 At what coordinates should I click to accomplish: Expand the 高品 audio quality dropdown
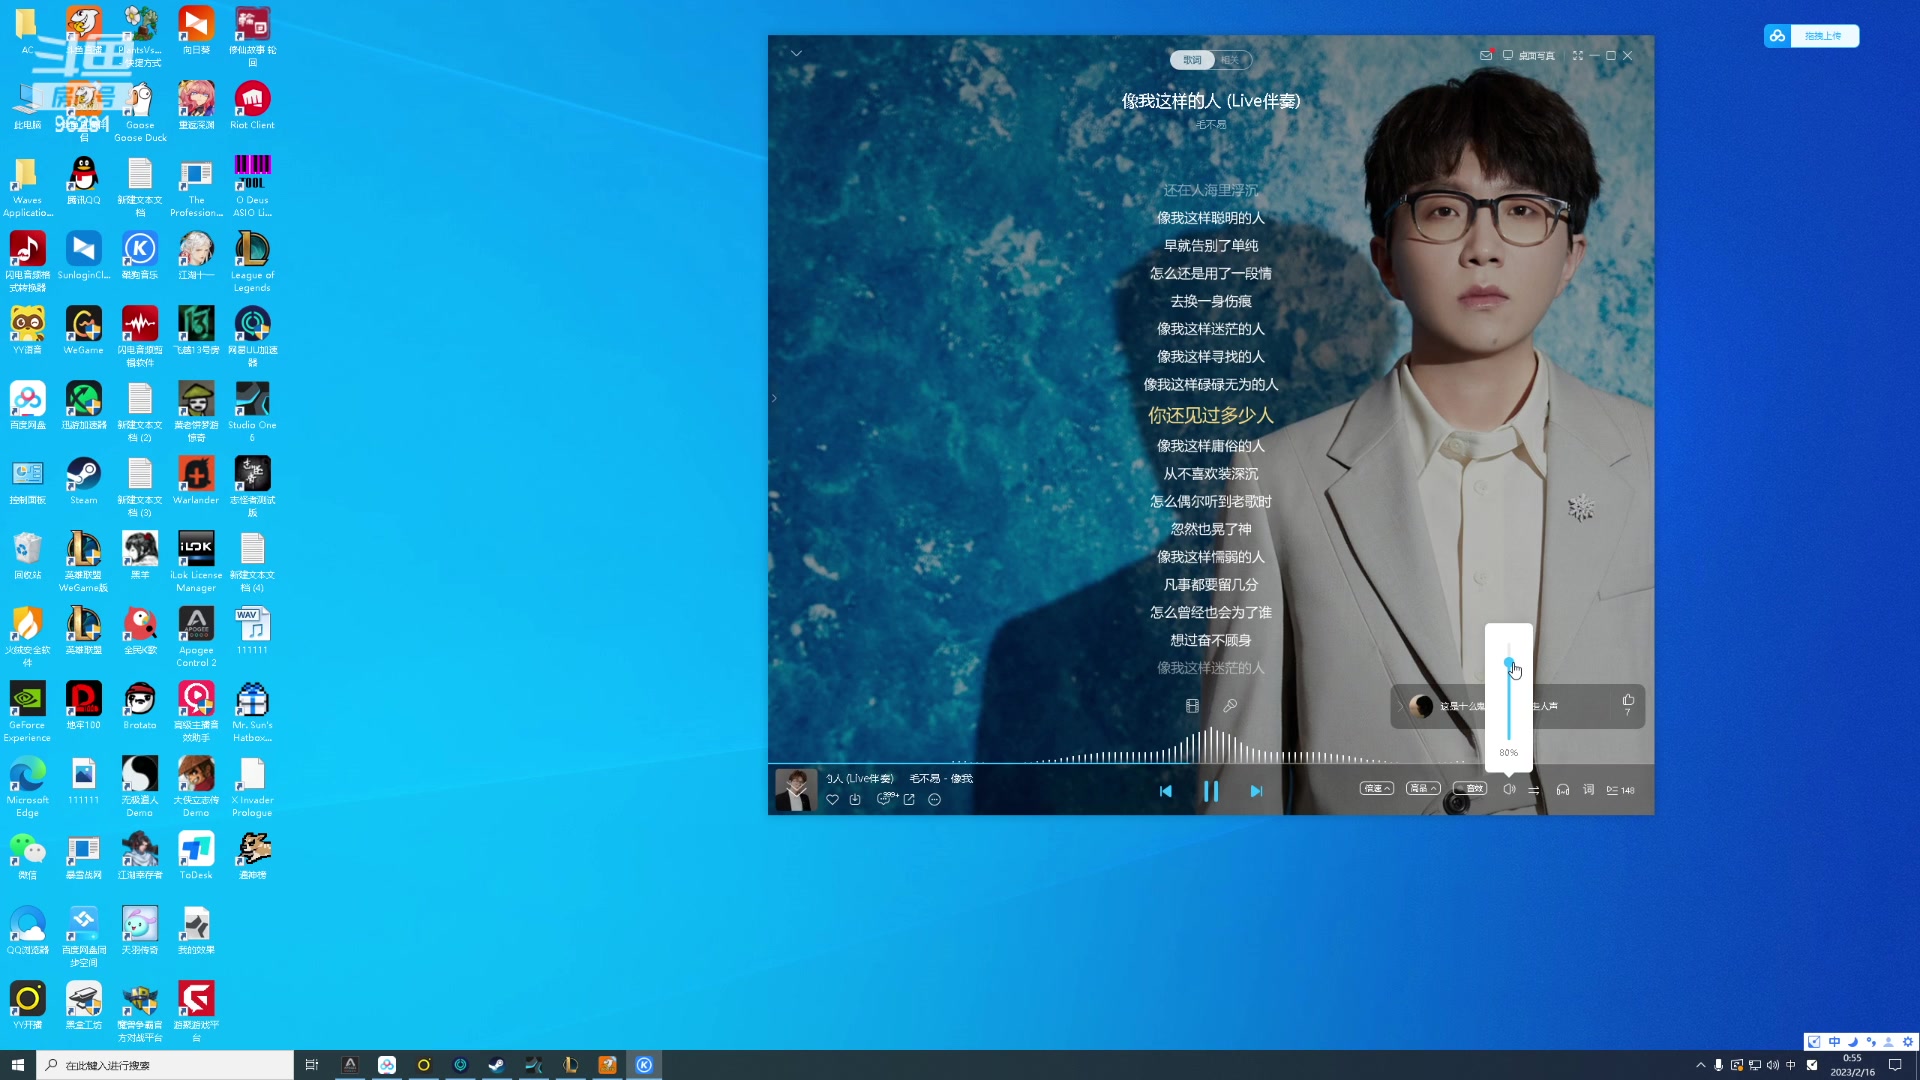coord(1423,789)
